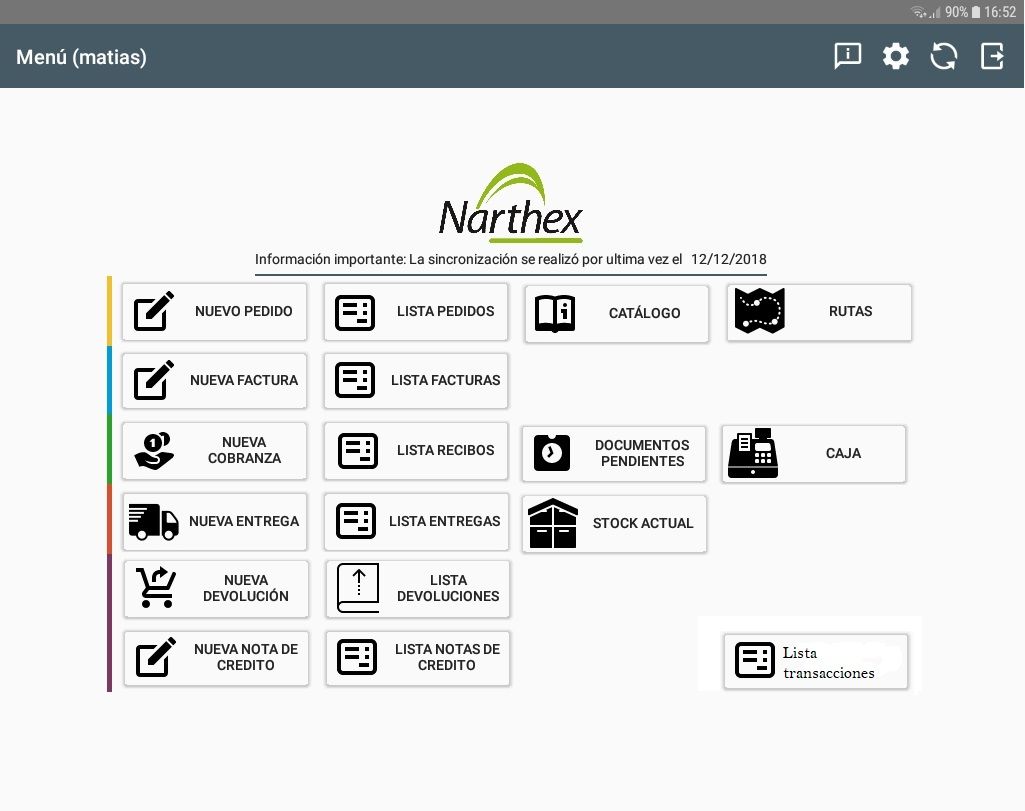Click the Menú (matias) title
This screenshot has width=1025, height=811.
click(81, 57)
